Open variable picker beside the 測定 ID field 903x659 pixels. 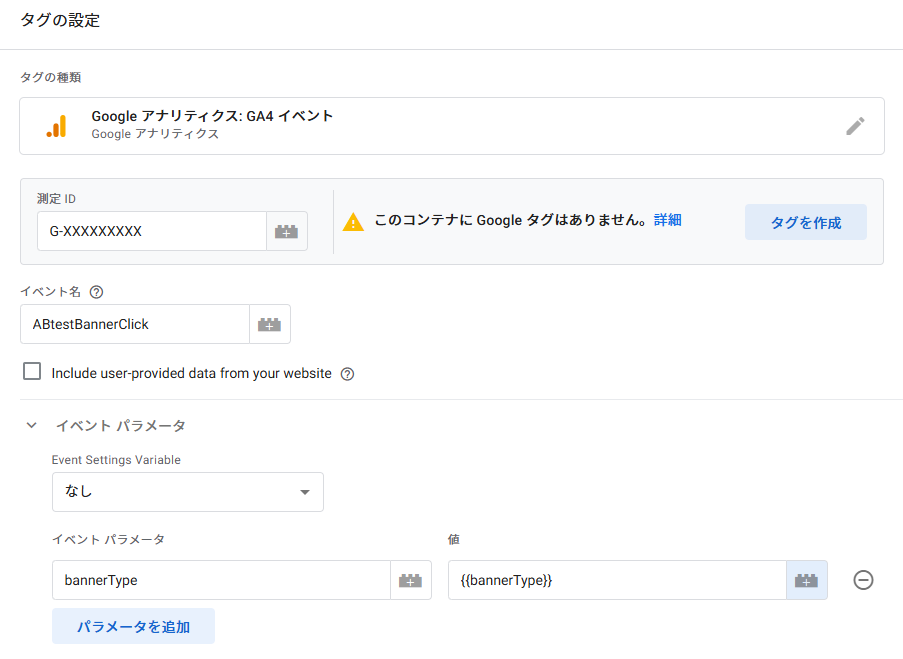(287, 231)
